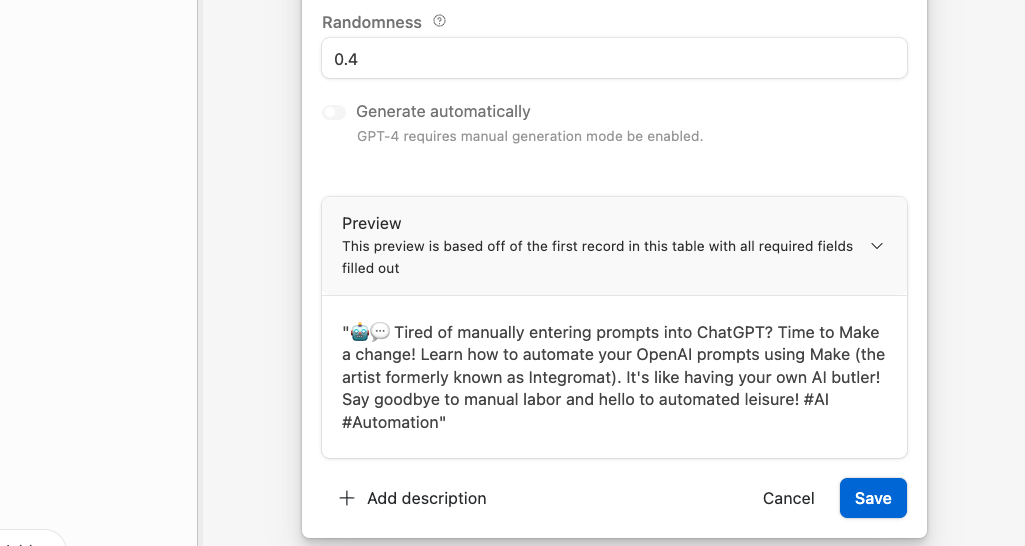Click the #AI hashtag in the preview
The image size is (1025, 546).
click(x=815, y=400)
